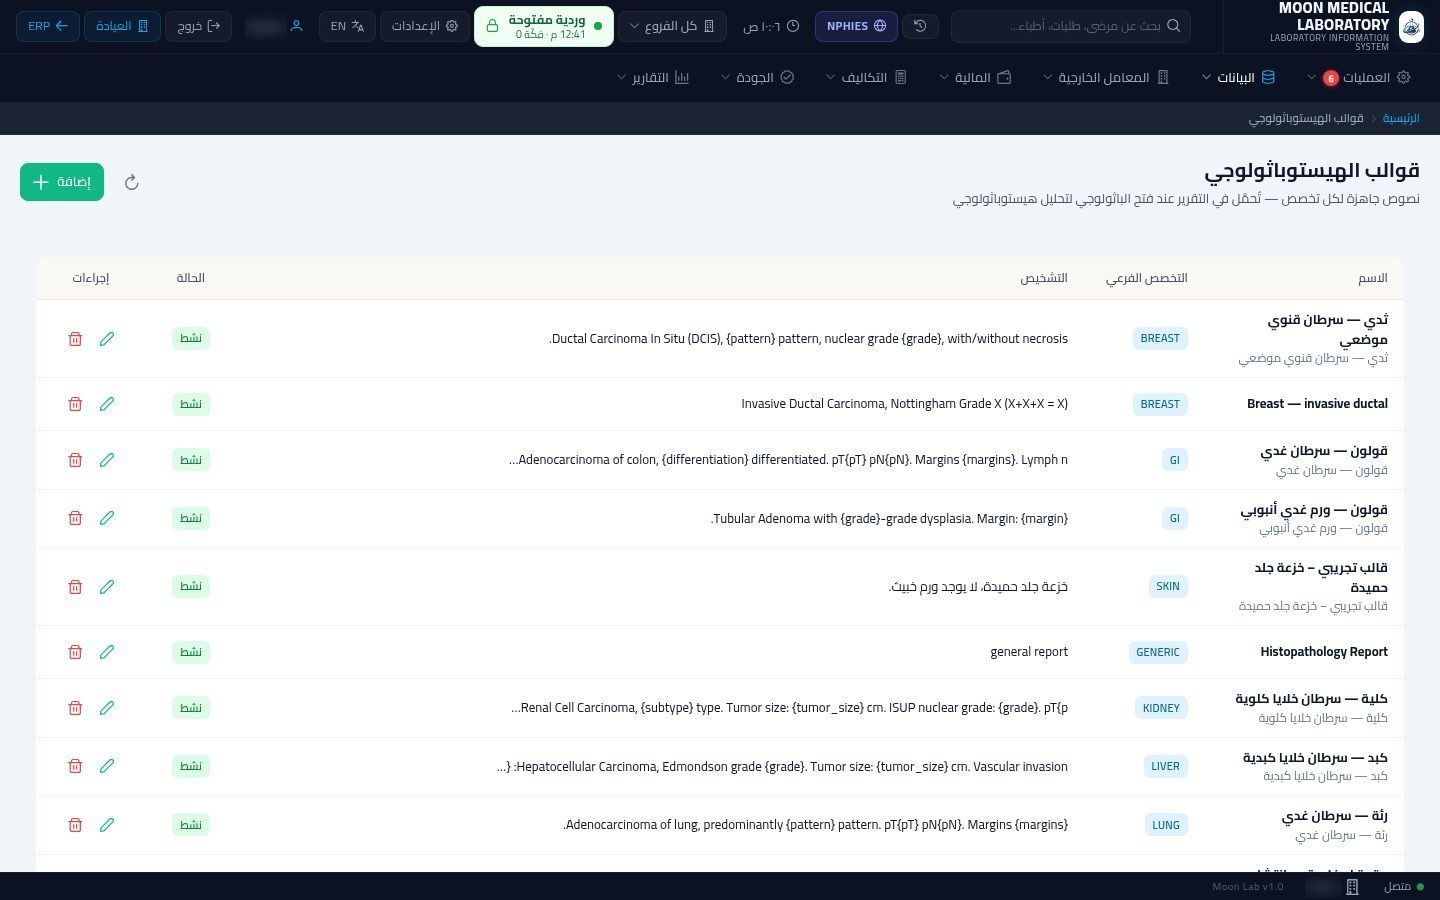Expand the التكاليف menu
The height and width of the screenshot is (900, 1440).
pyautogui.click(x=865, y=78)
